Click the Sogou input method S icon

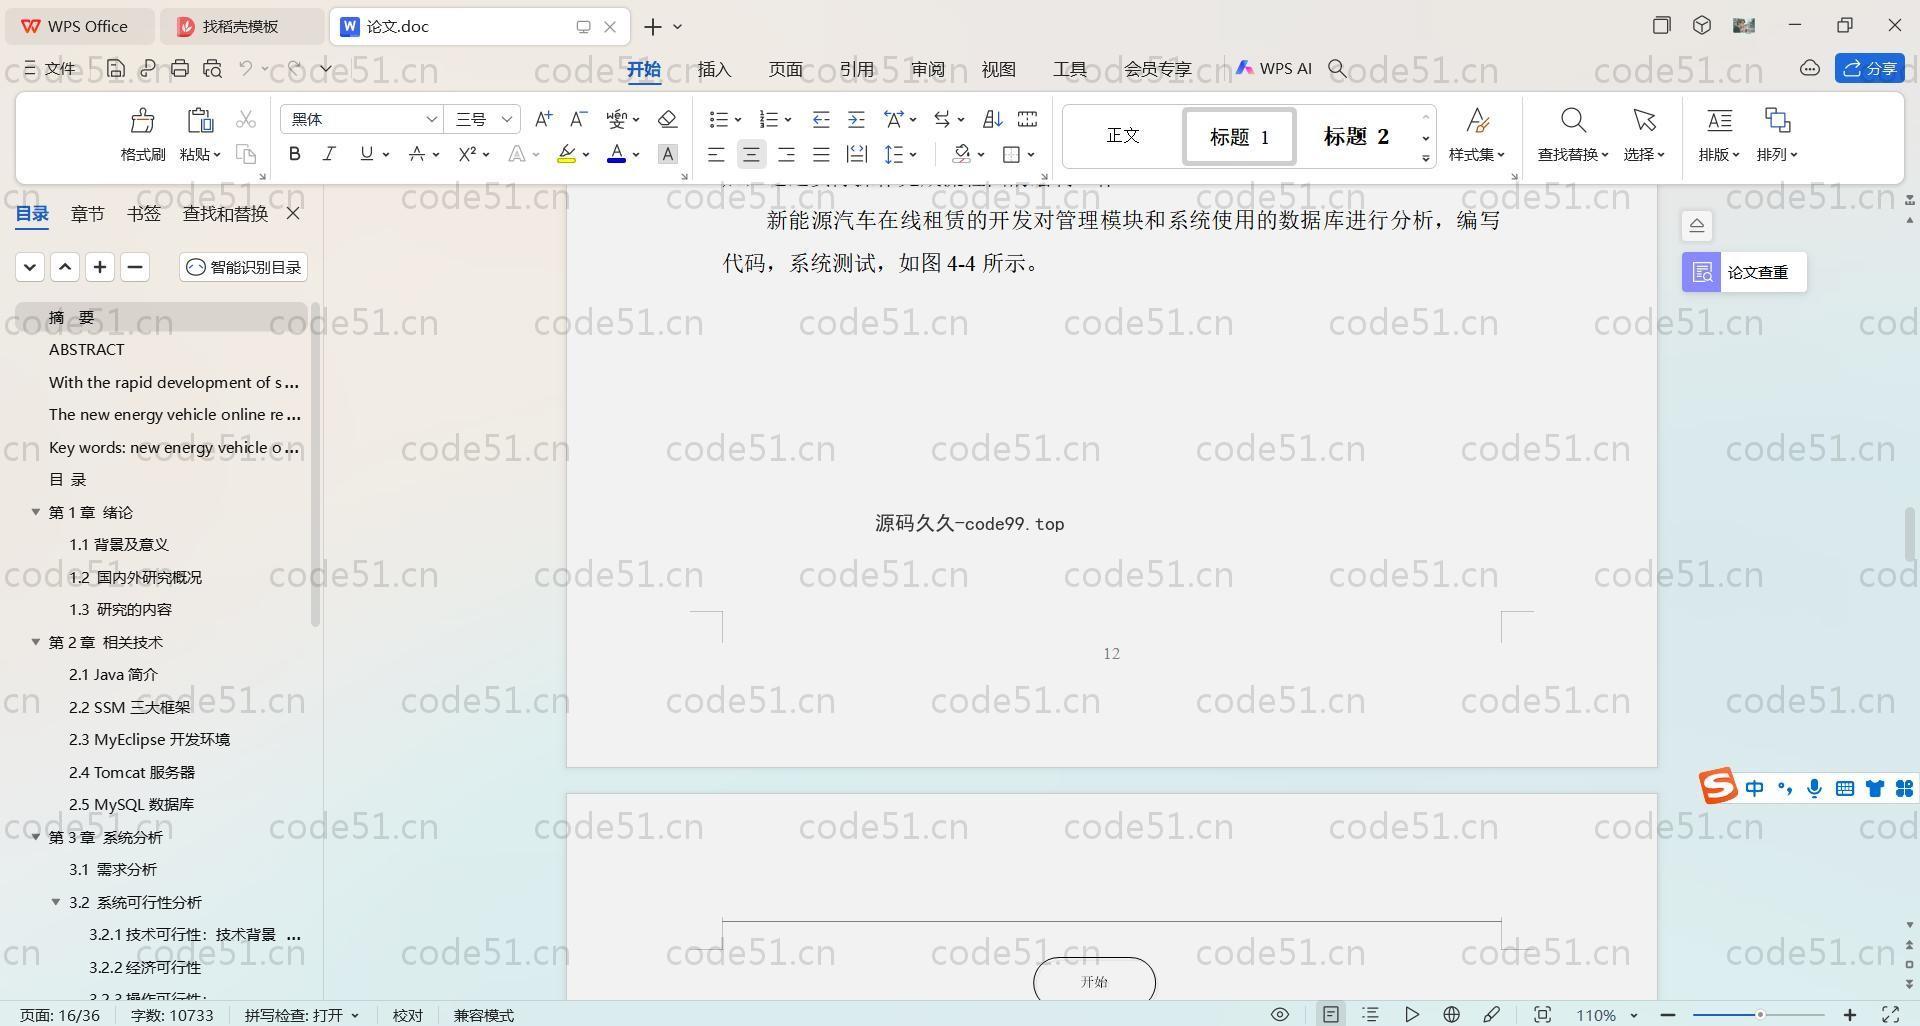point(1718,787)
